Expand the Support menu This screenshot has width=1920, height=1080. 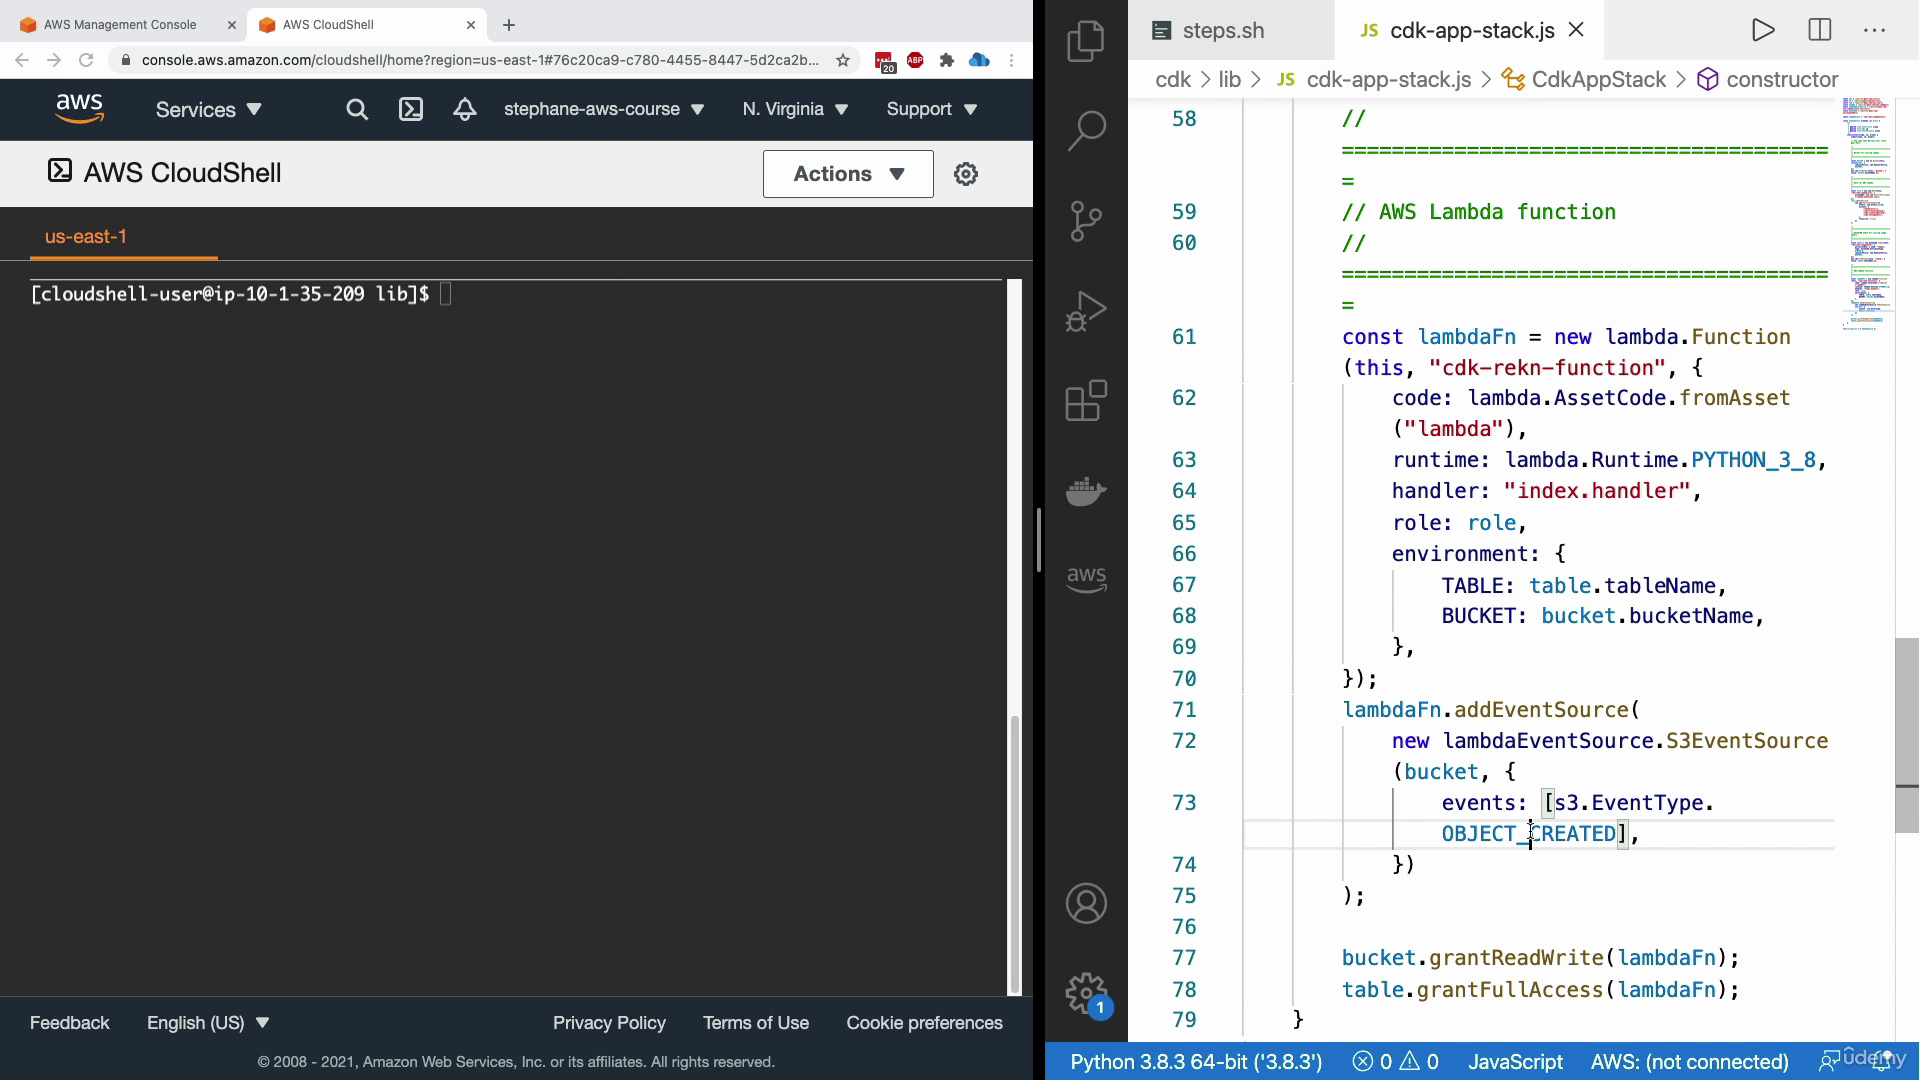[932, 109]
